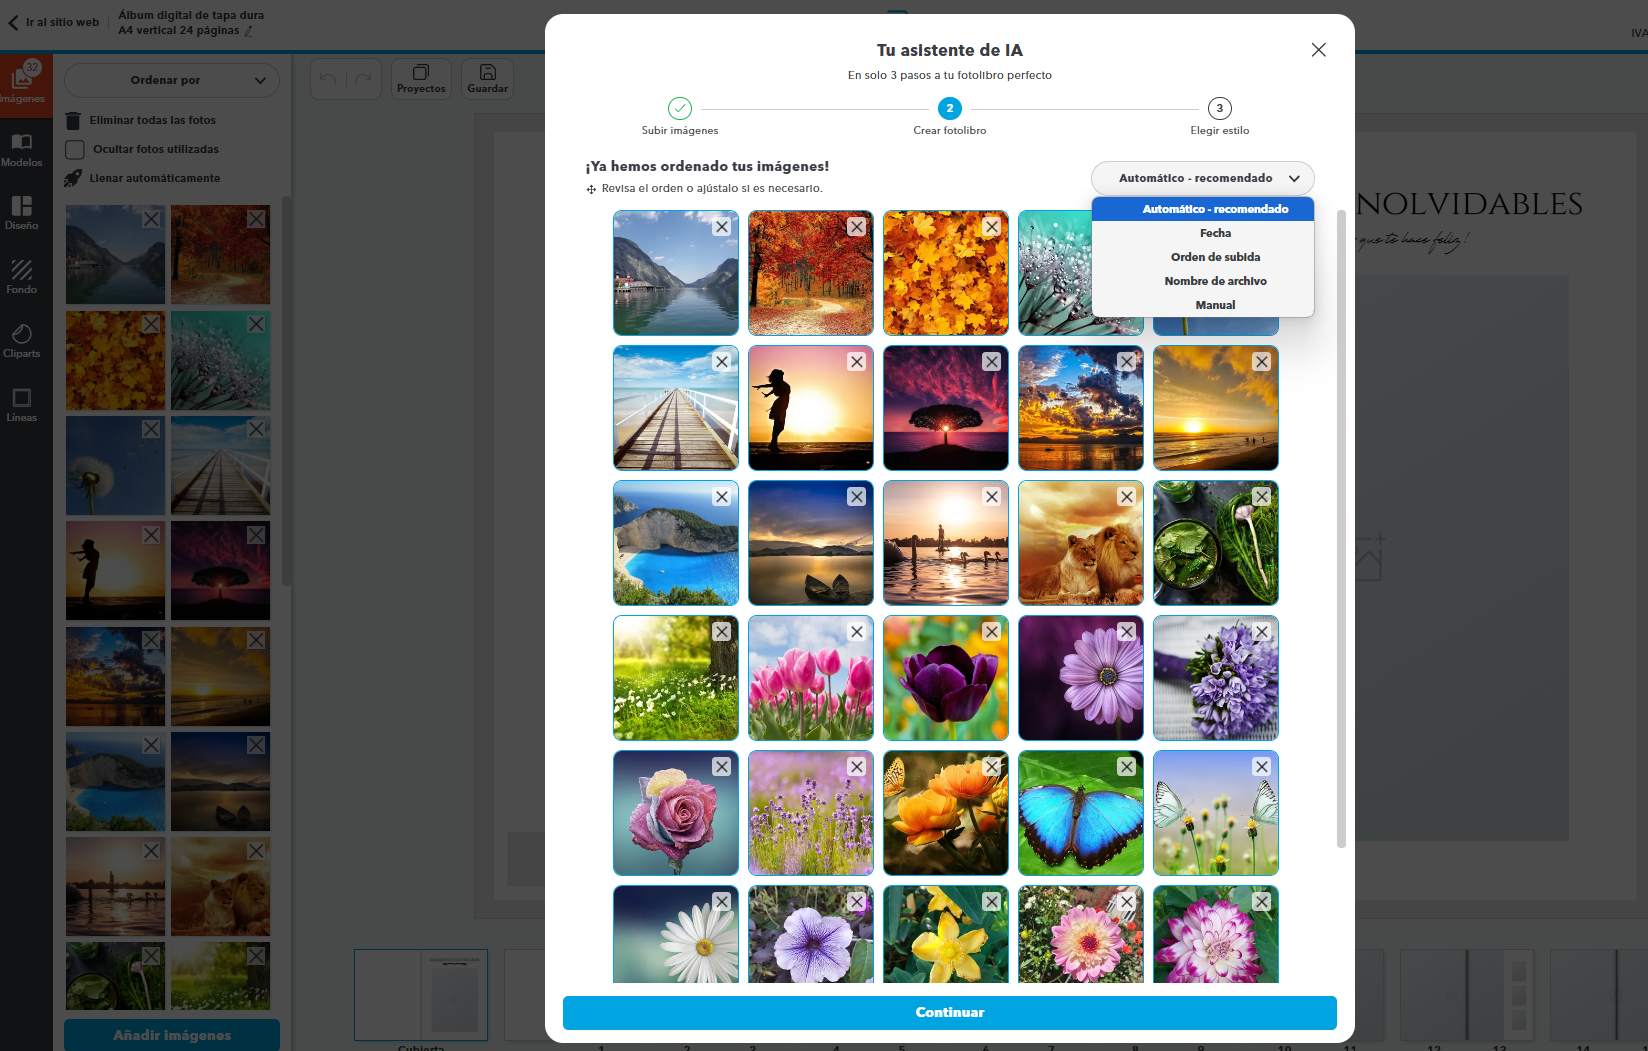Image resolution: width=1648 pixels, height=1051 pixels.
Task: Open Proyectos from the toolbar
Action: [421, 79]
